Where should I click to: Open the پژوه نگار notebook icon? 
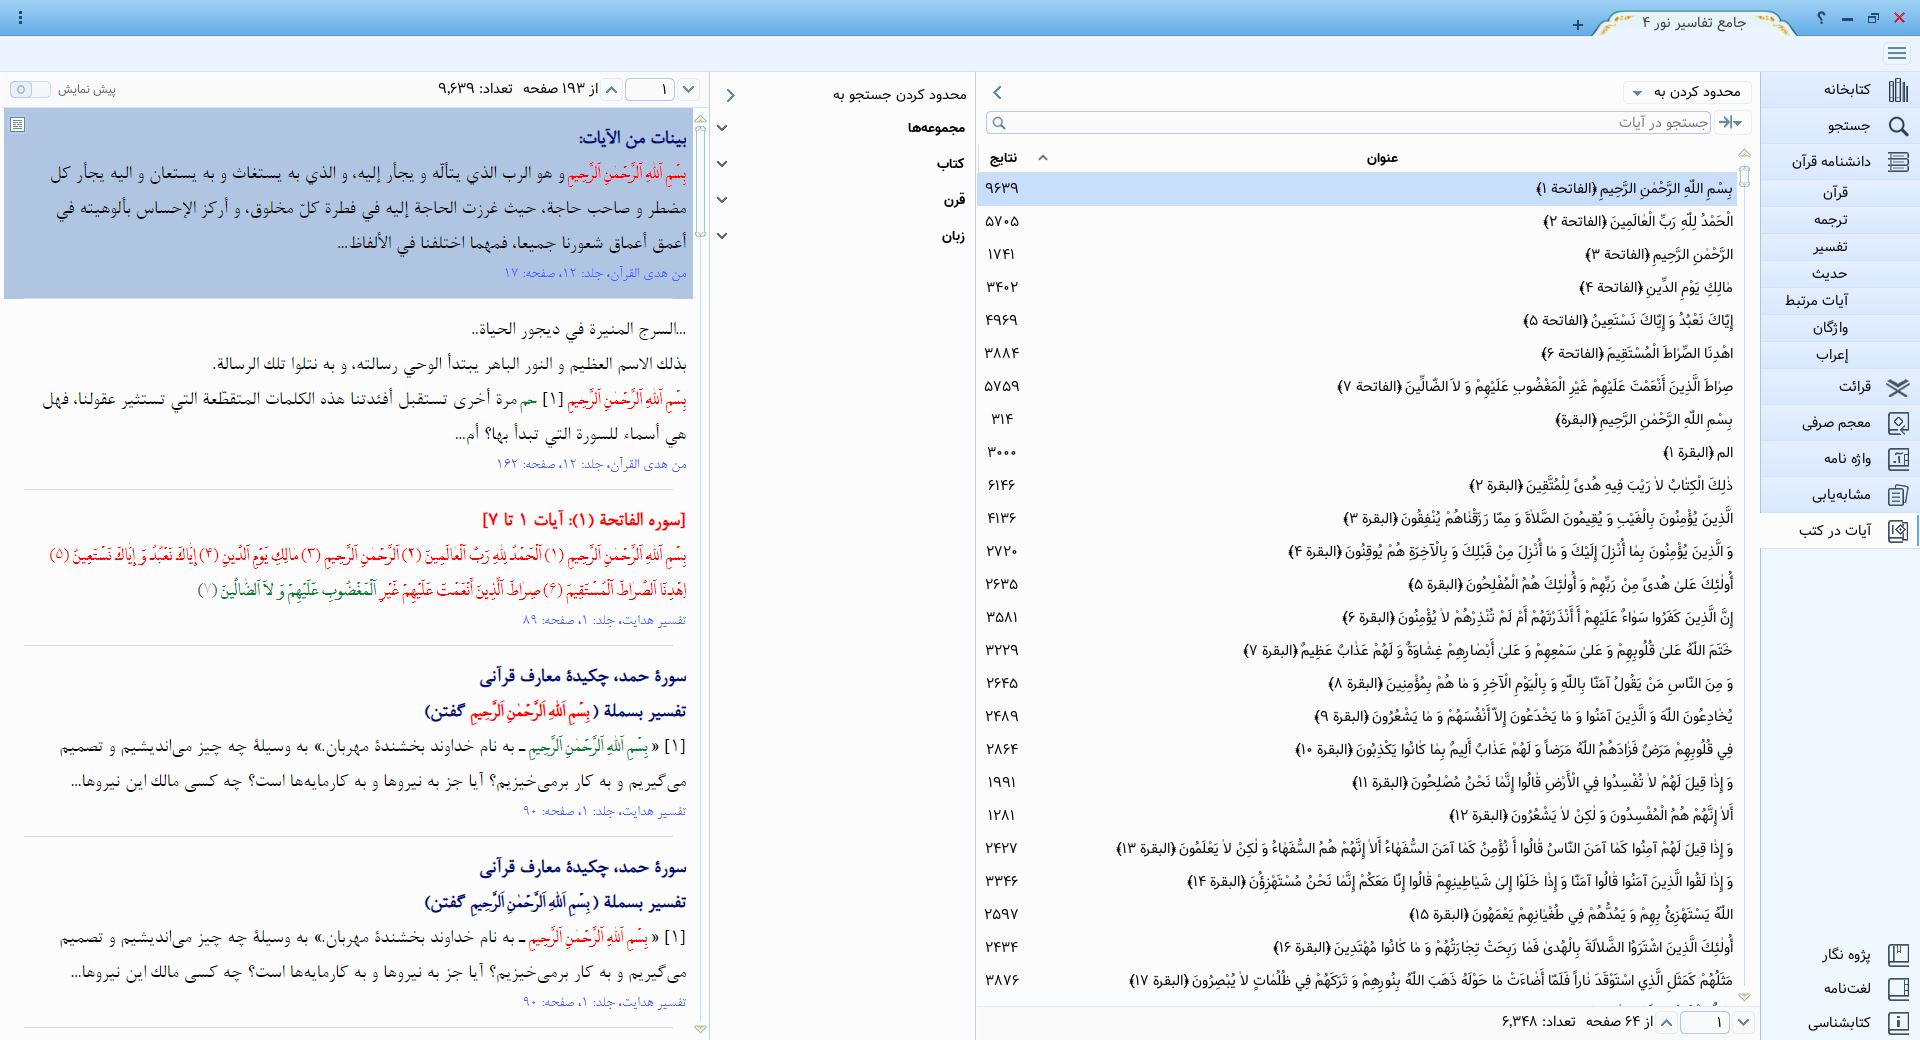pos(1897,955)
